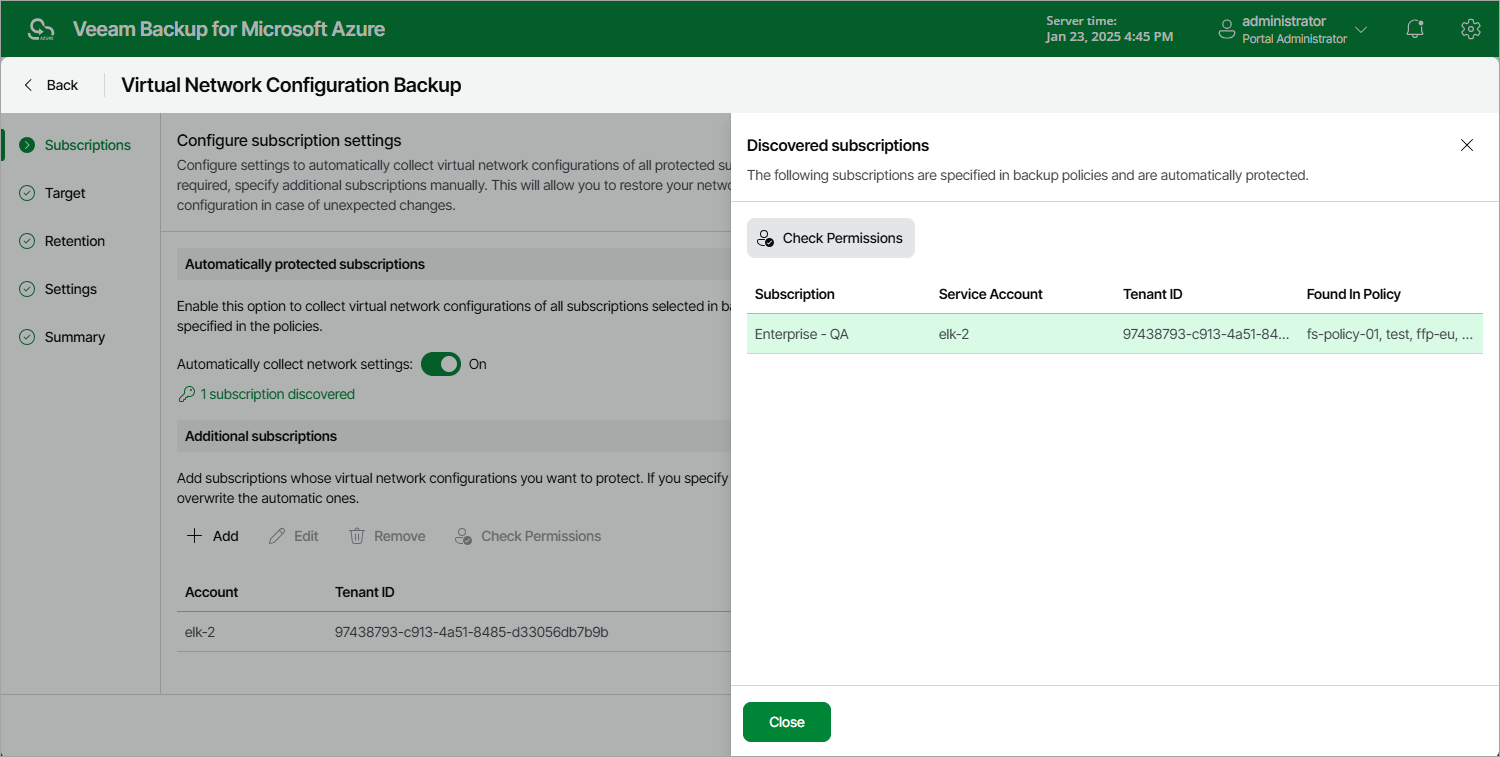The image size is (1500, 757).
Task: Click the Edit pencil icon
Action: (x=276, y=535)
